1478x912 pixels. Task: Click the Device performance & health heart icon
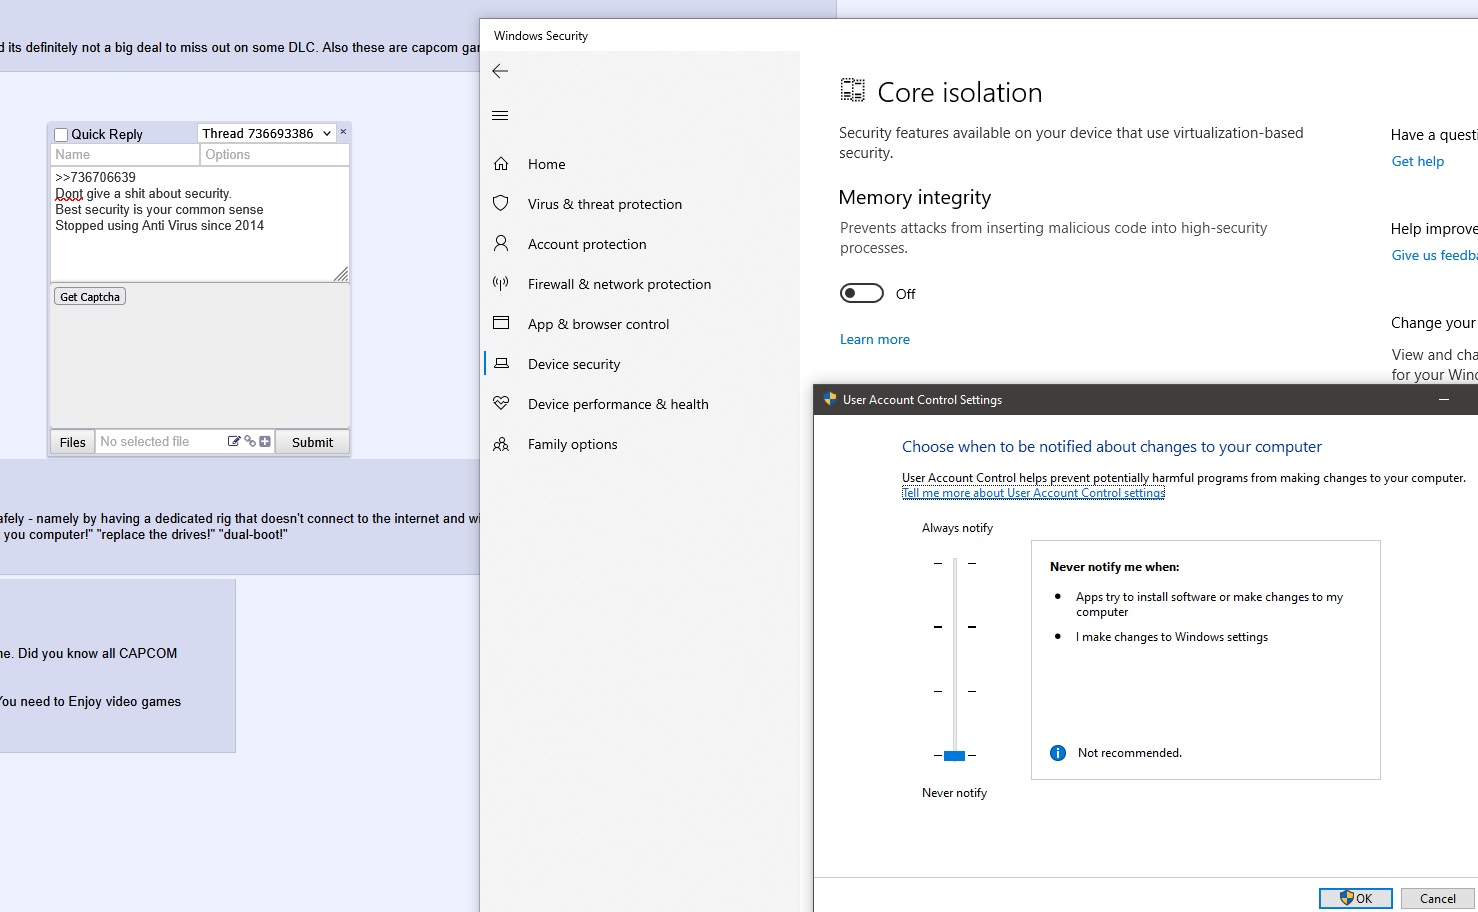point(501,404)
